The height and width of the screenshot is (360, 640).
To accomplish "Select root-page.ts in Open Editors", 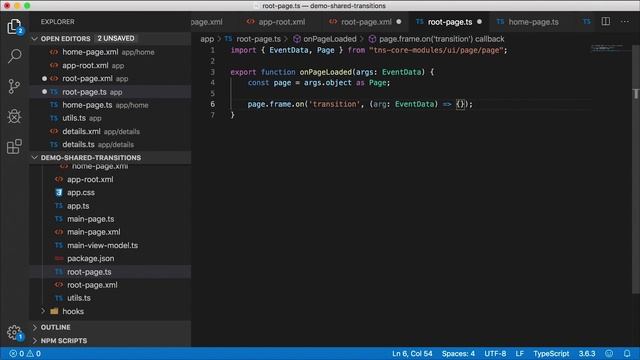I will pos(110,92).
